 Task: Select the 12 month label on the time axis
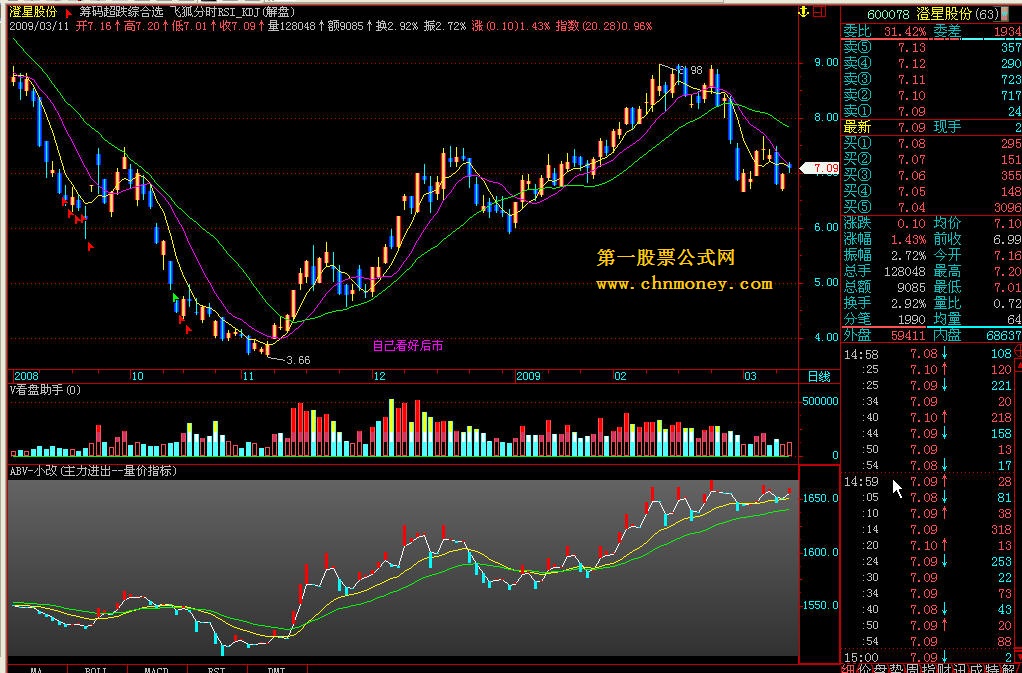pyautogui.click(x=379, y=376)
